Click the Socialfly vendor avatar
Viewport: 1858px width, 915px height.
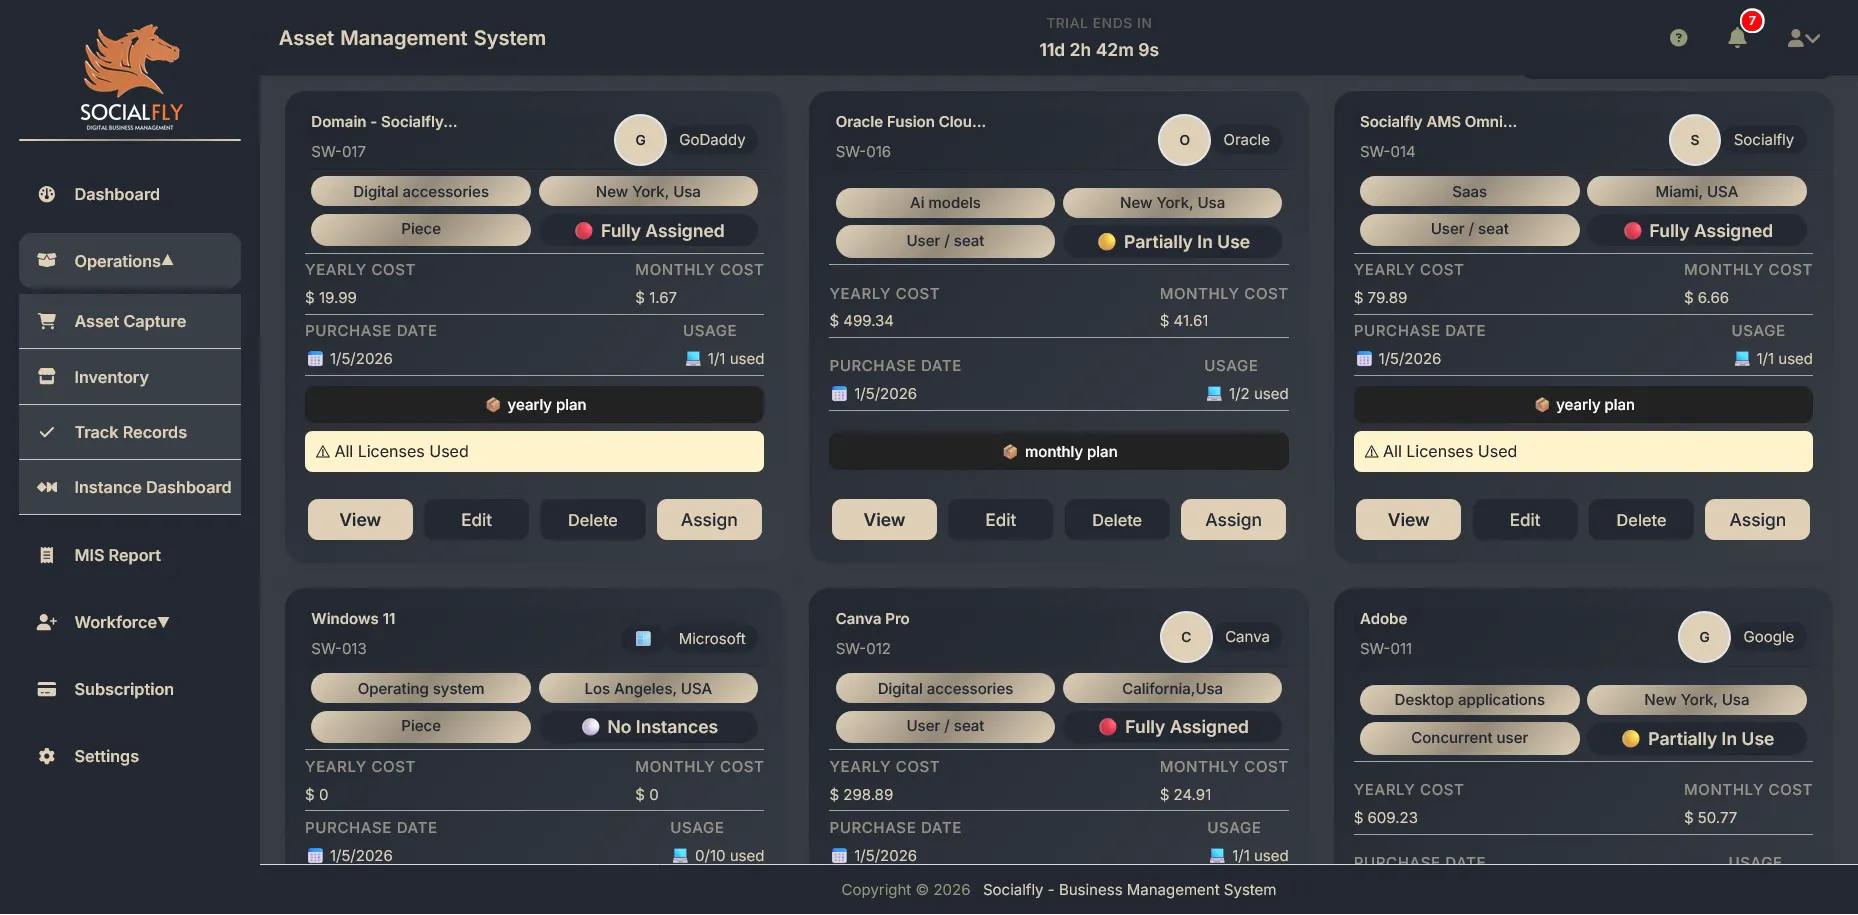1695,140
